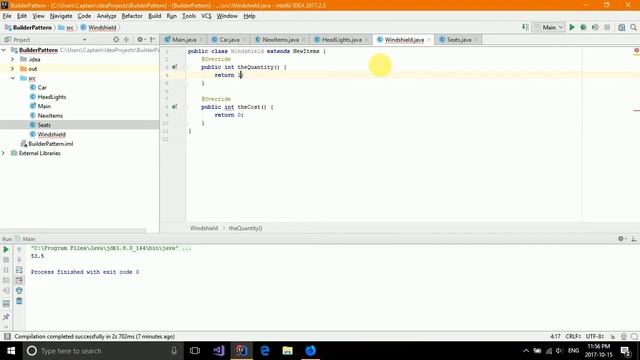Close the Windshield.java tab
Image resolution: width=640 pixels, height=360 pixels.
click(429, 40)
